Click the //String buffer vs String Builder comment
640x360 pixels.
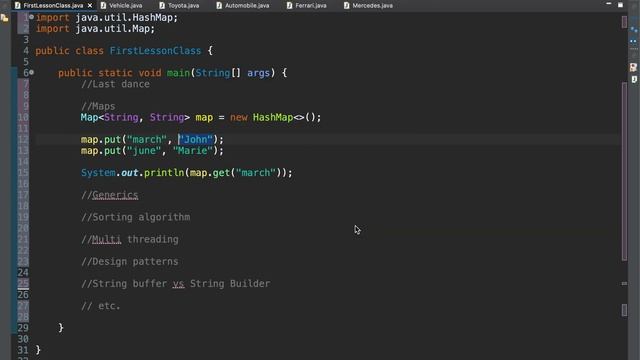tap(176, 283)
